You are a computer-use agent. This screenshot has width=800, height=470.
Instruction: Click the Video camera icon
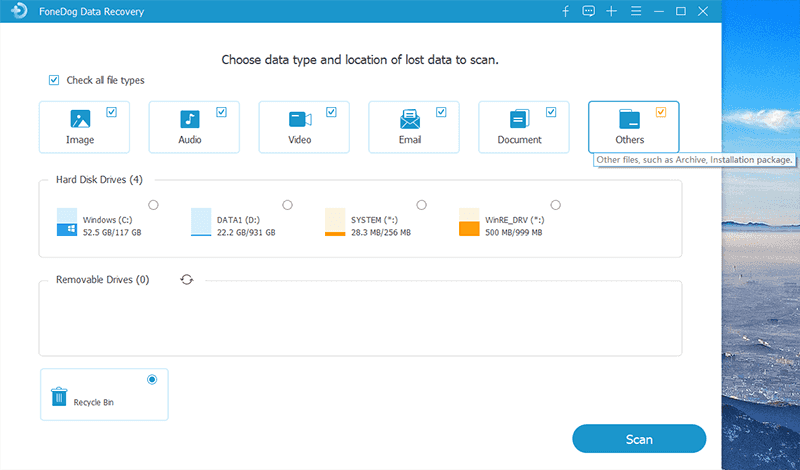[300, 119]
